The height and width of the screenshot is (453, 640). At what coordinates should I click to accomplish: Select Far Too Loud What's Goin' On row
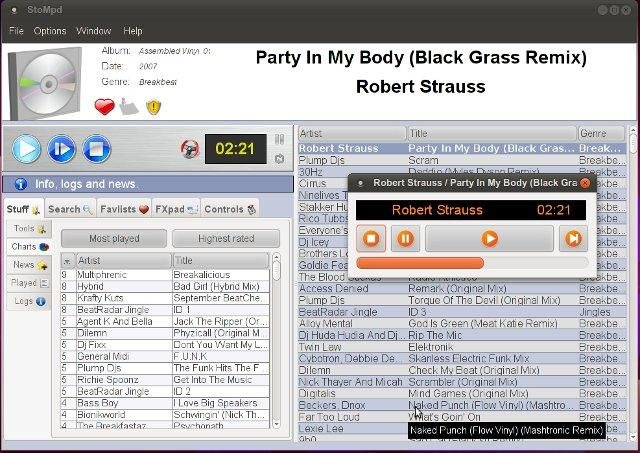pyautogui.click(x=462, y=417)
